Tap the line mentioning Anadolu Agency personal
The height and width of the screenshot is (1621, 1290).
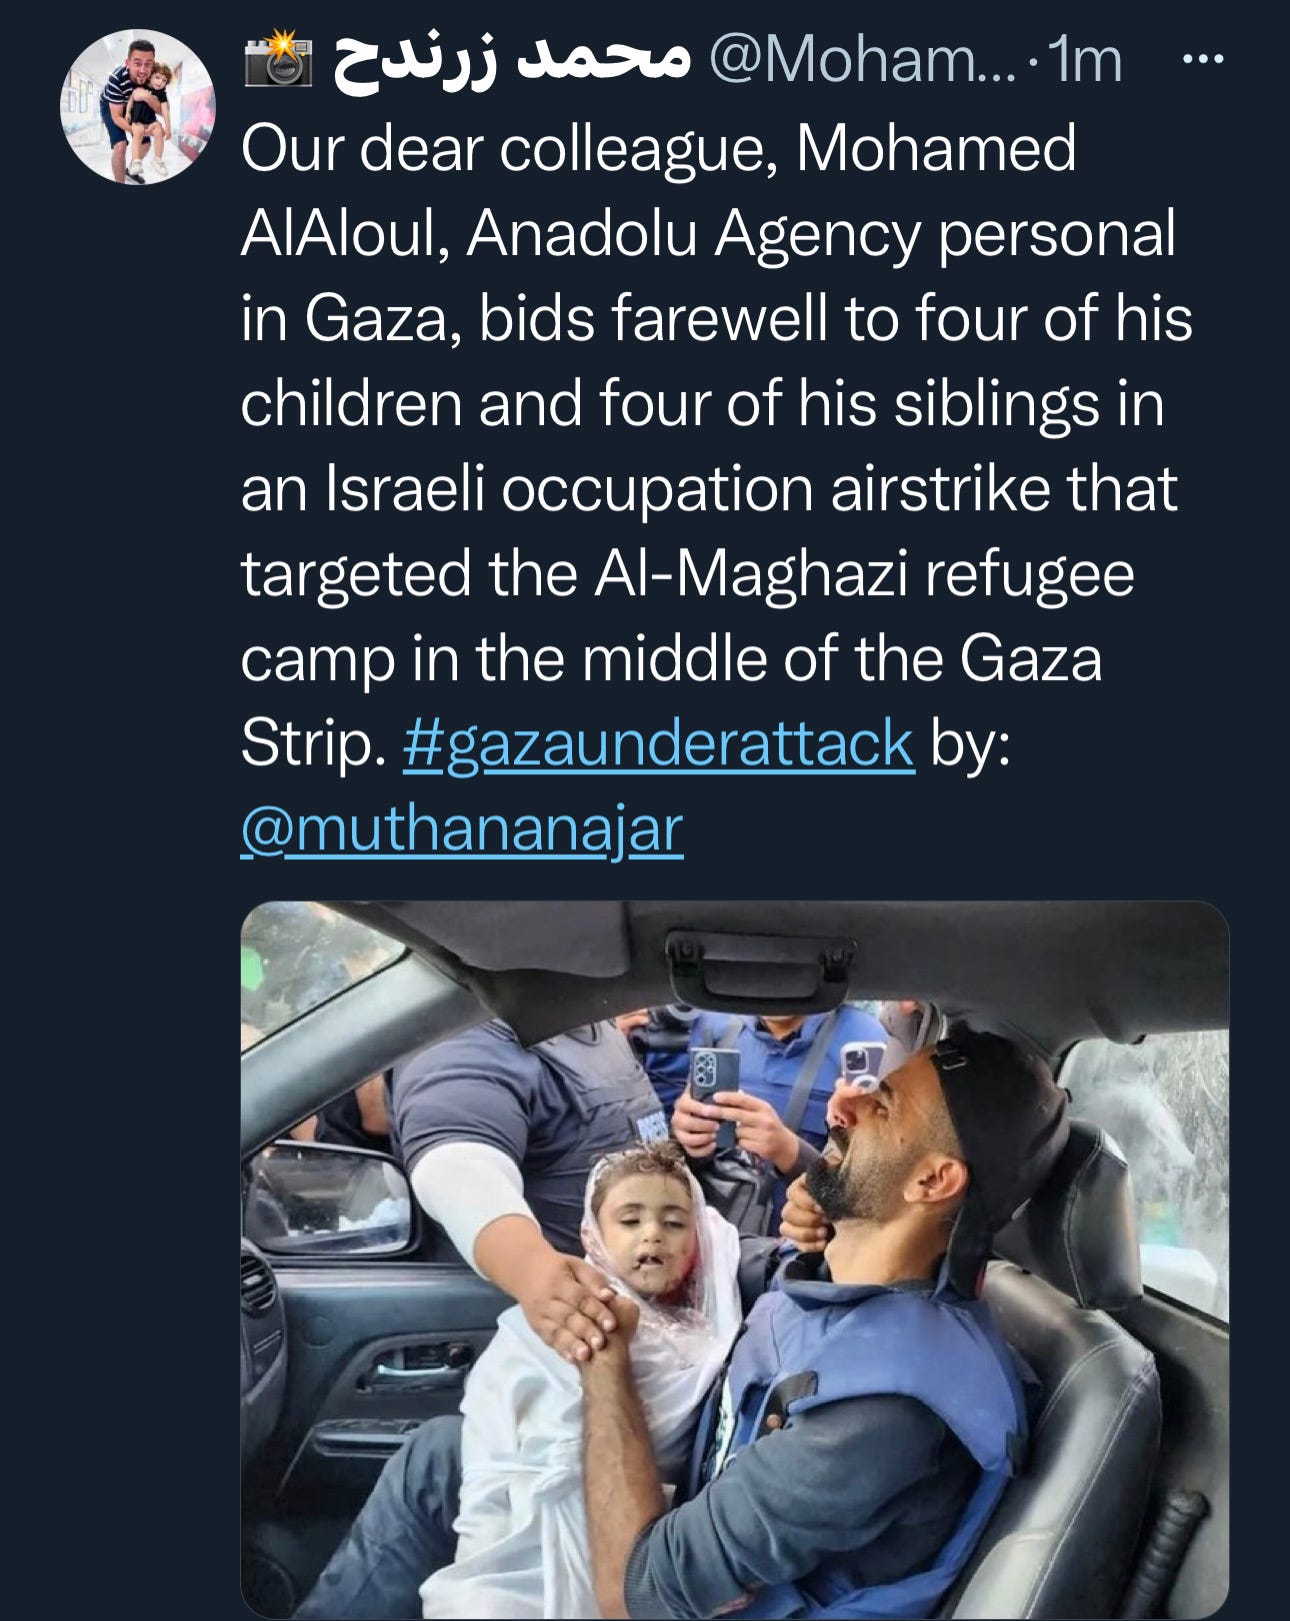coord(708,234)
